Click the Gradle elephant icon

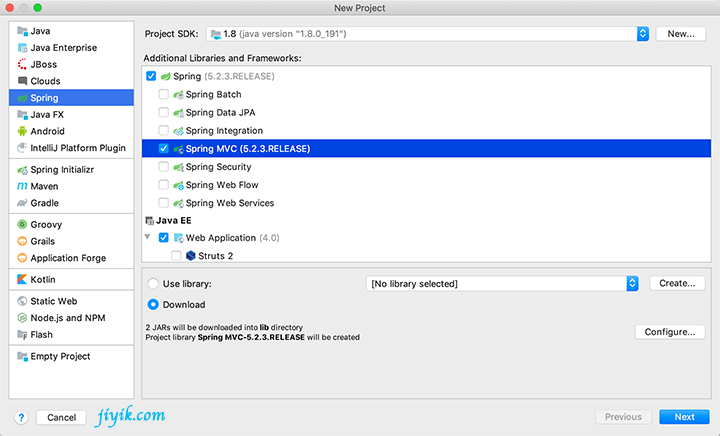[22, 203]
